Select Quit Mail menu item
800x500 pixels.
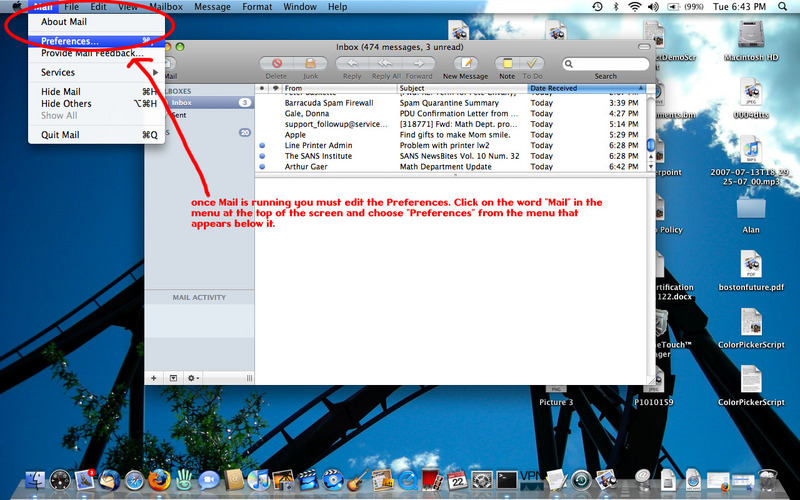pyautogui.click(x=60, y=135)
